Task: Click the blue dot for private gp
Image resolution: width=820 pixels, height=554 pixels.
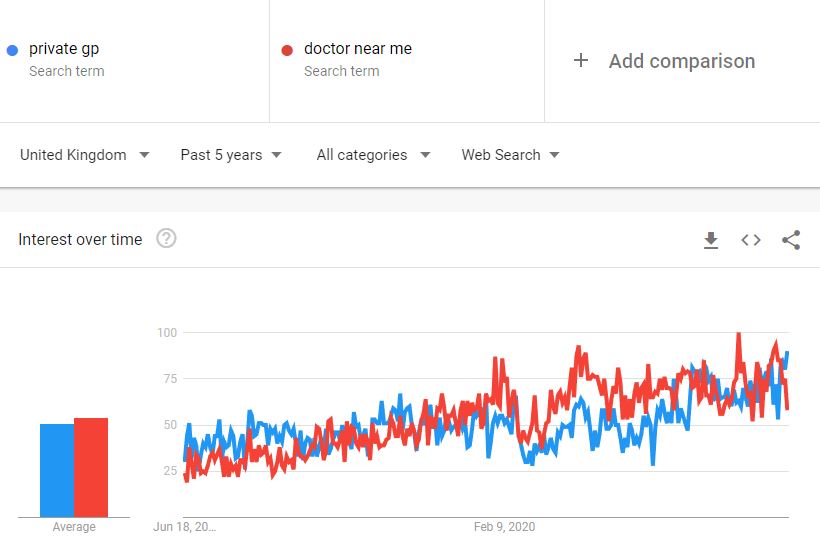Action: (x=12, y=50)
